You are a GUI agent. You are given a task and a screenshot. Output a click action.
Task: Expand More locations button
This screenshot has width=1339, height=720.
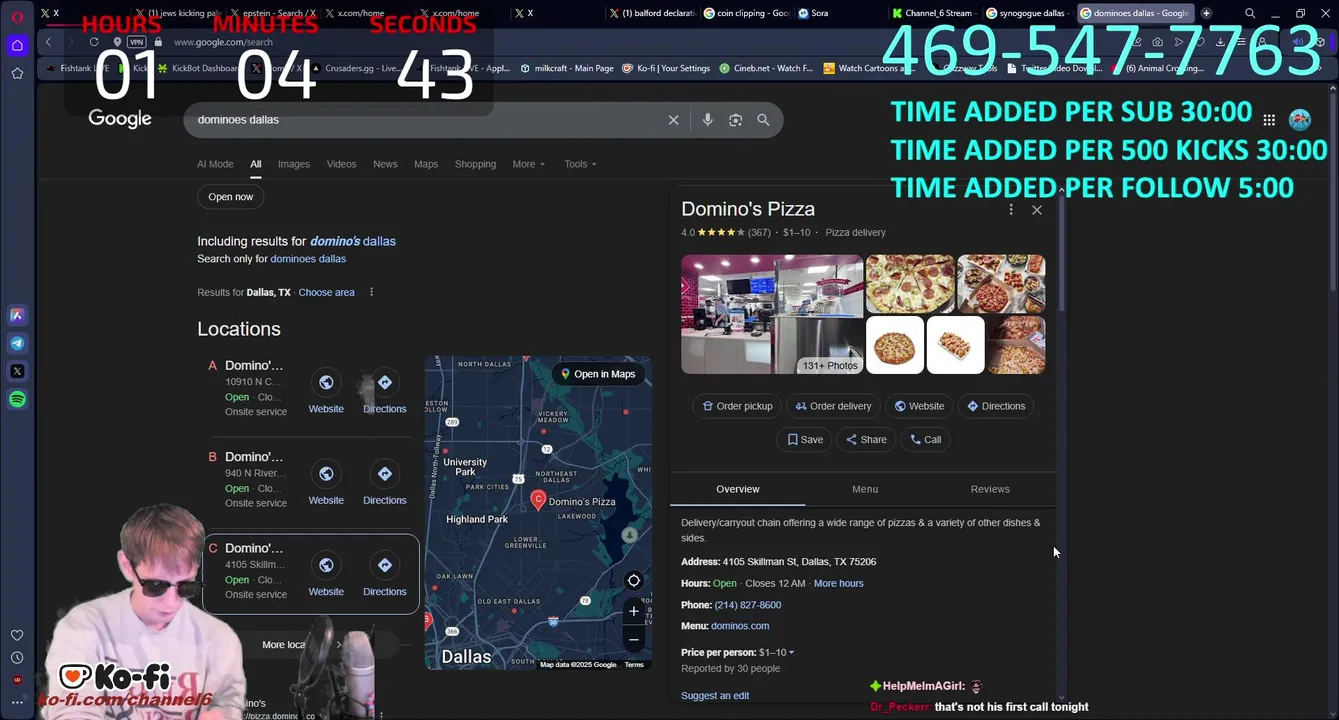coord(300,645)
